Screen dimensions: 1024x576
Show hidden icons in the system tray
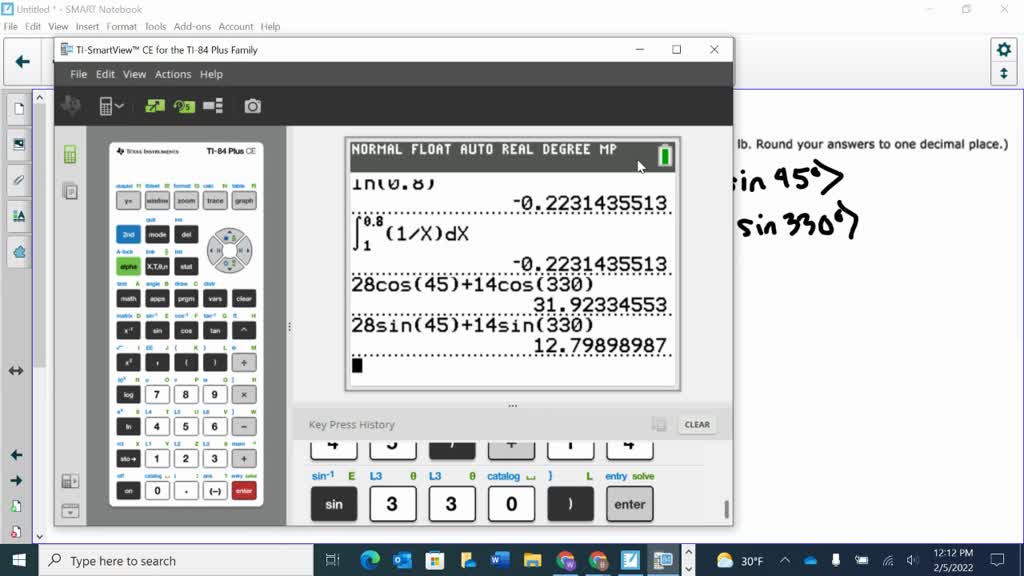tap(785, 561)
